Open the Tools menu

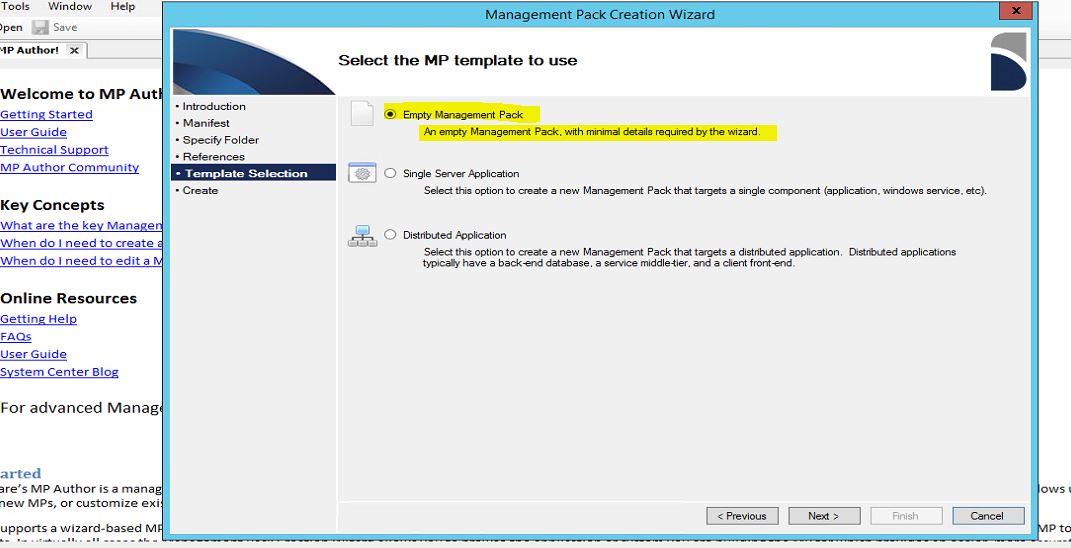(15, 6)
